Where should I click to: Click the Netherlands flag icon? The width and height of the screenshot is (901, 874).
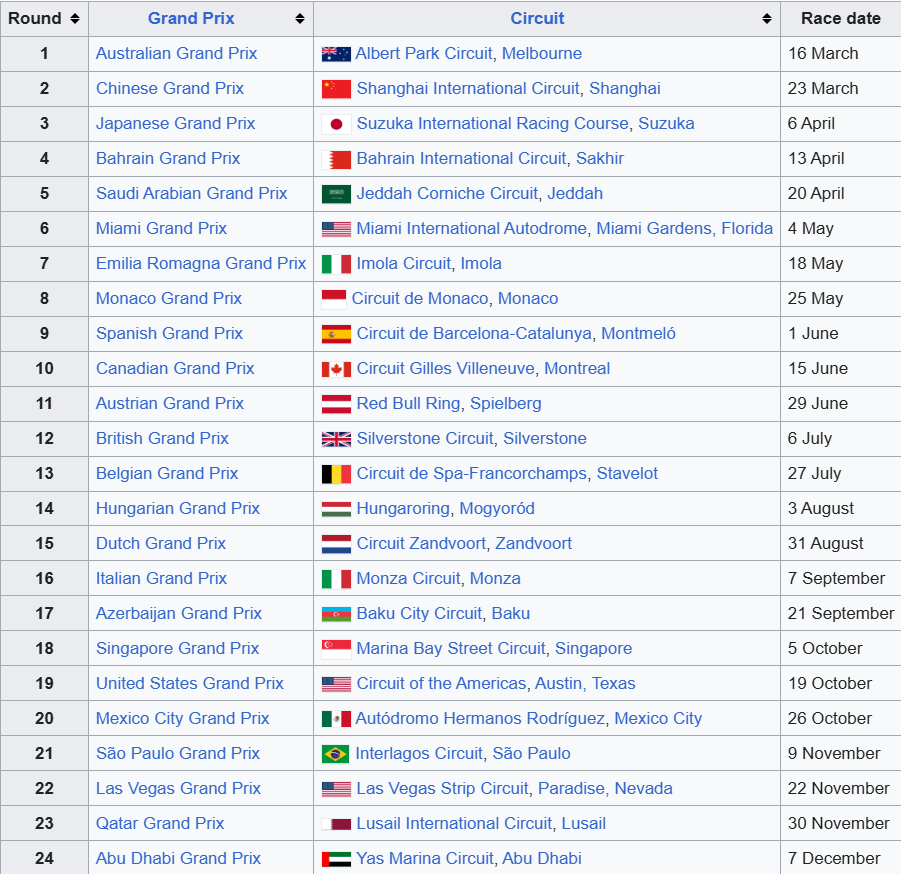(x=336, y=544)
